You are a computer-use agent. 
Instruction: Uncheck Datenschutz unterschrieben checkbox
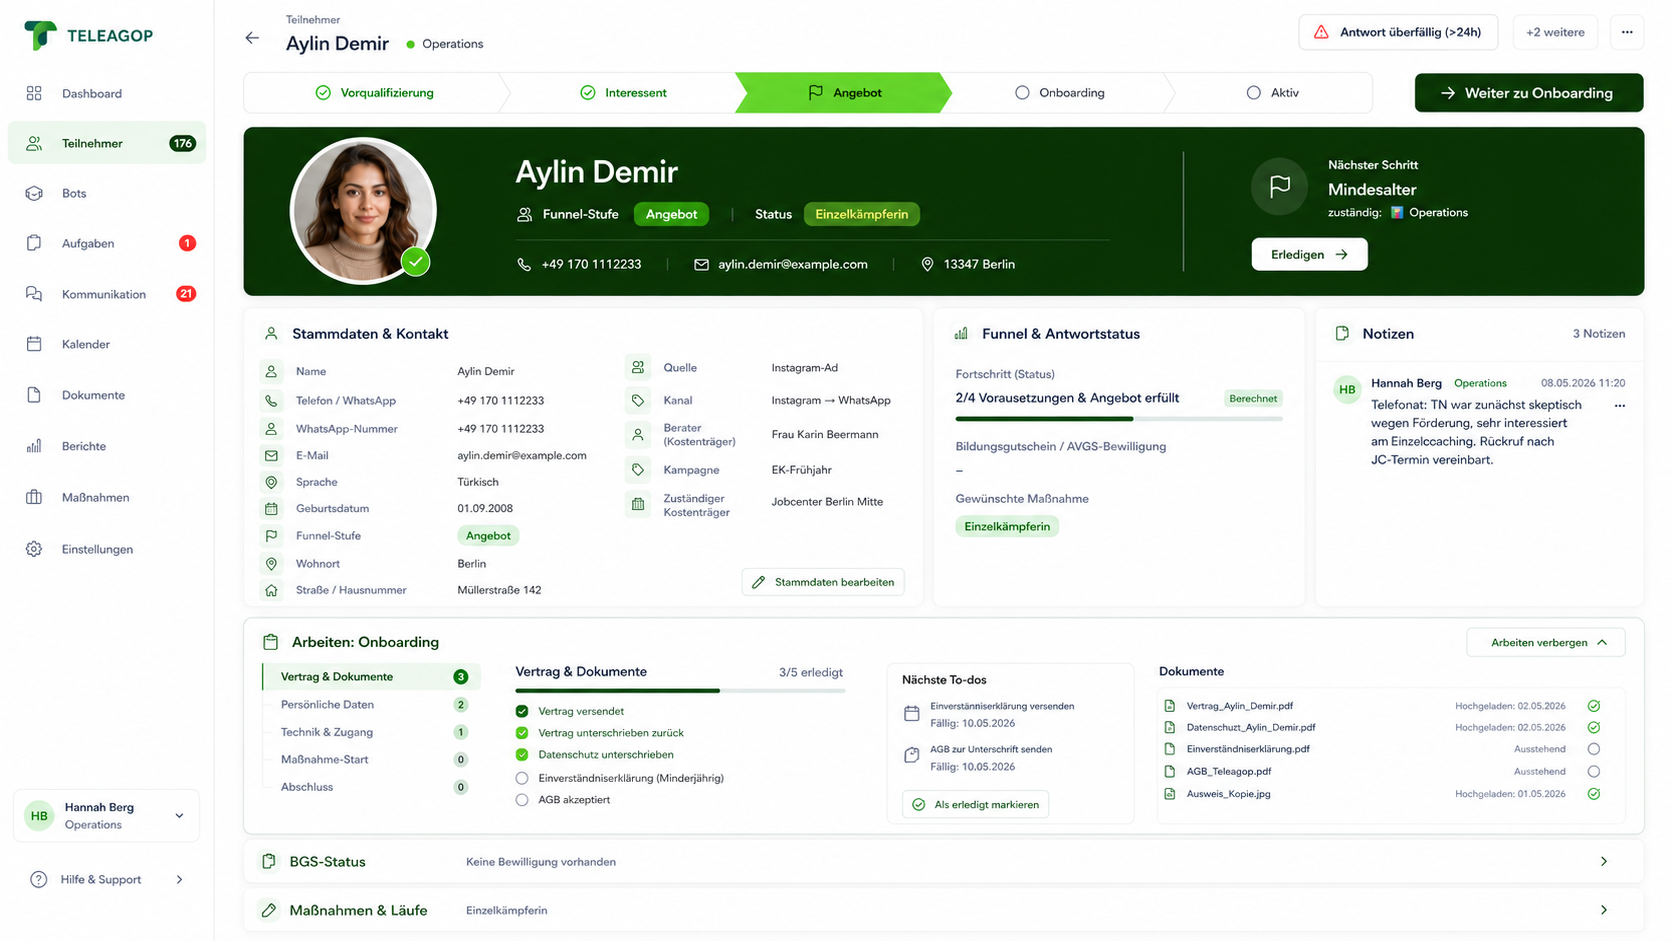click(x=522, y=755)
